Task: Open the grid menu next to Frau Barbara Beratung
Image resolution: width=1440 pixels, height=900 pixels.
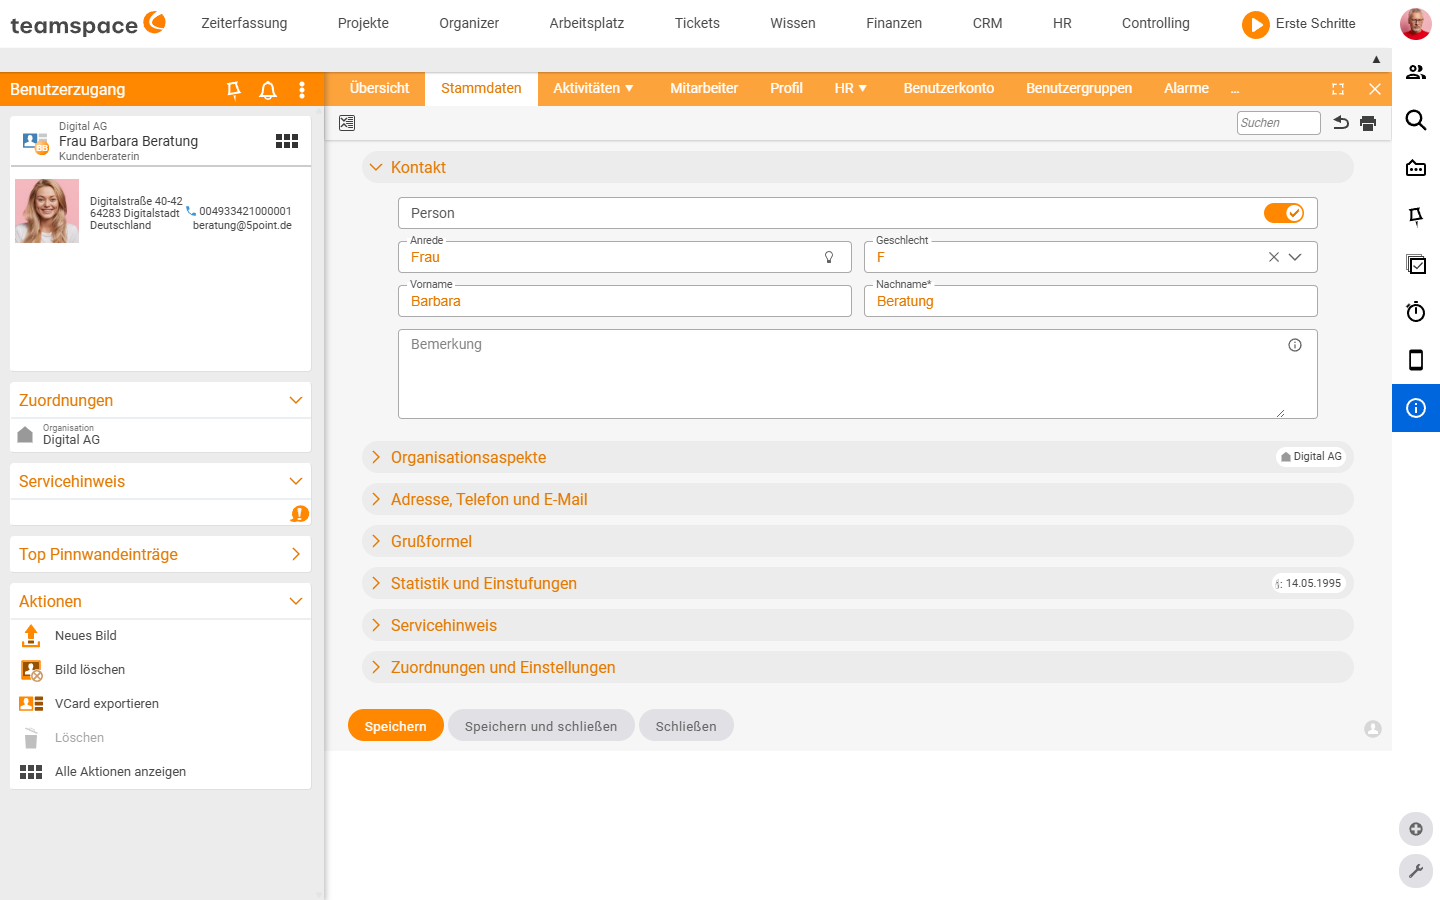Action: (287, 141)
